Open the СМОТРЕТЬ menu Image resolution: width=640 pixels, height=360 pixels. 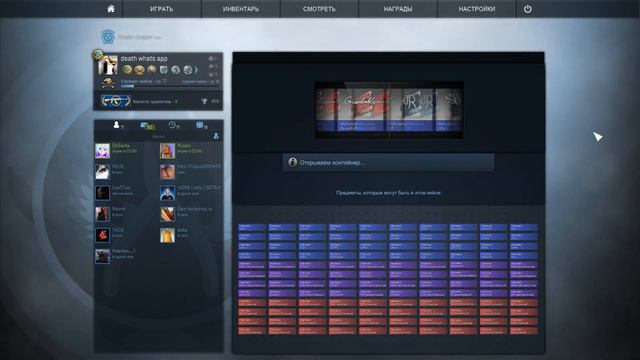[x=319, y=9]
